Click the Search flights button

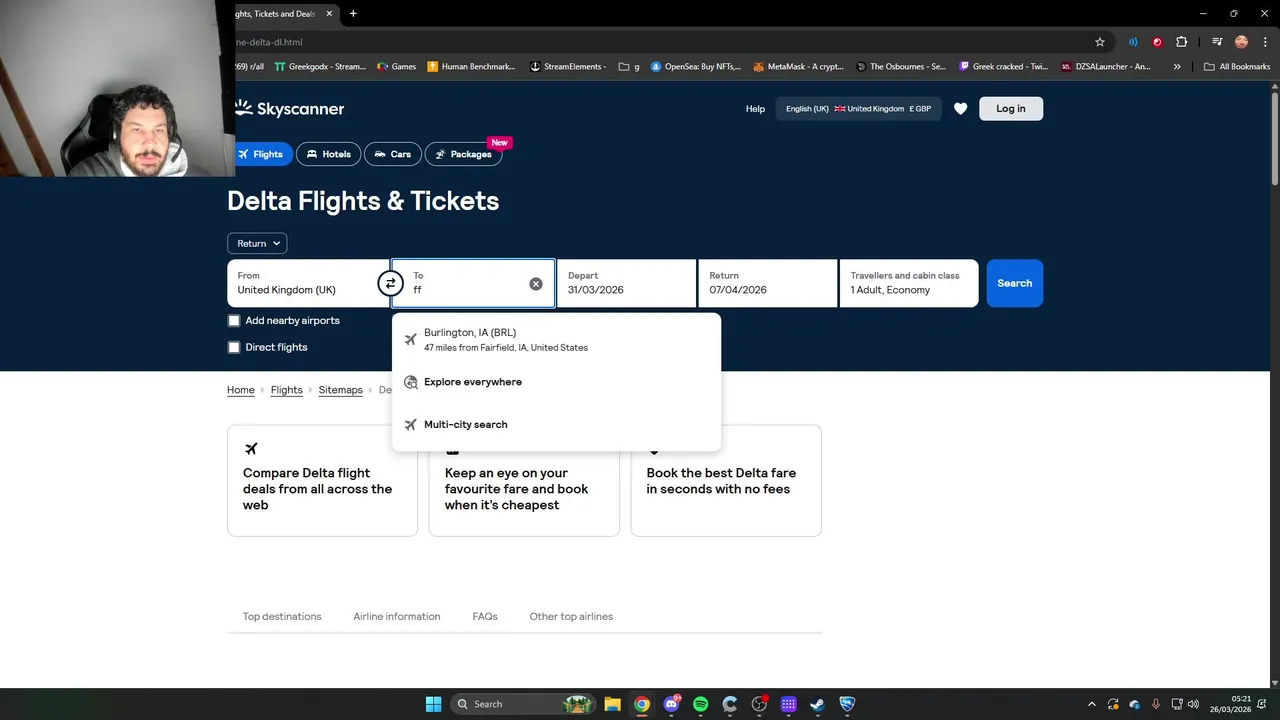click(x=1014, y=283)
